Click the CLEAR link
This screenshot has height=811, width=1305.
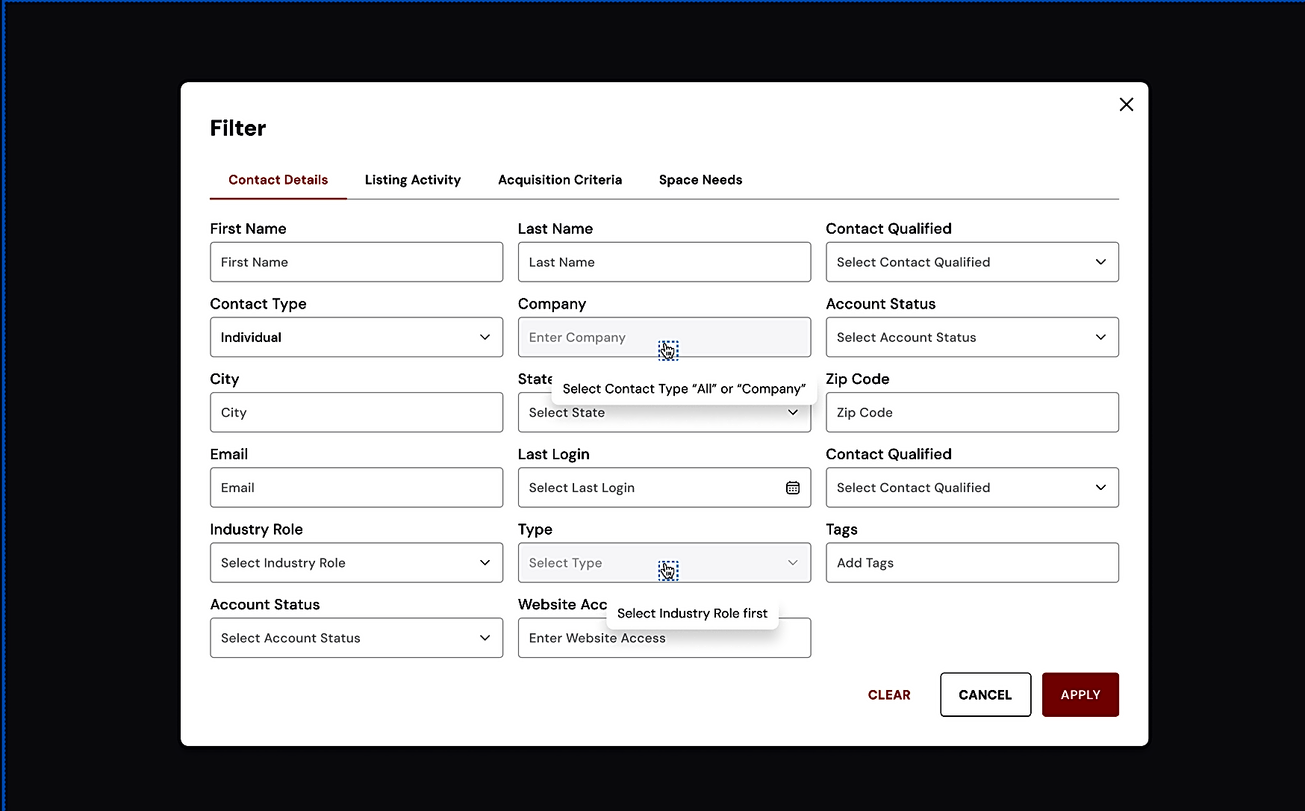click(x=889, y=695)
